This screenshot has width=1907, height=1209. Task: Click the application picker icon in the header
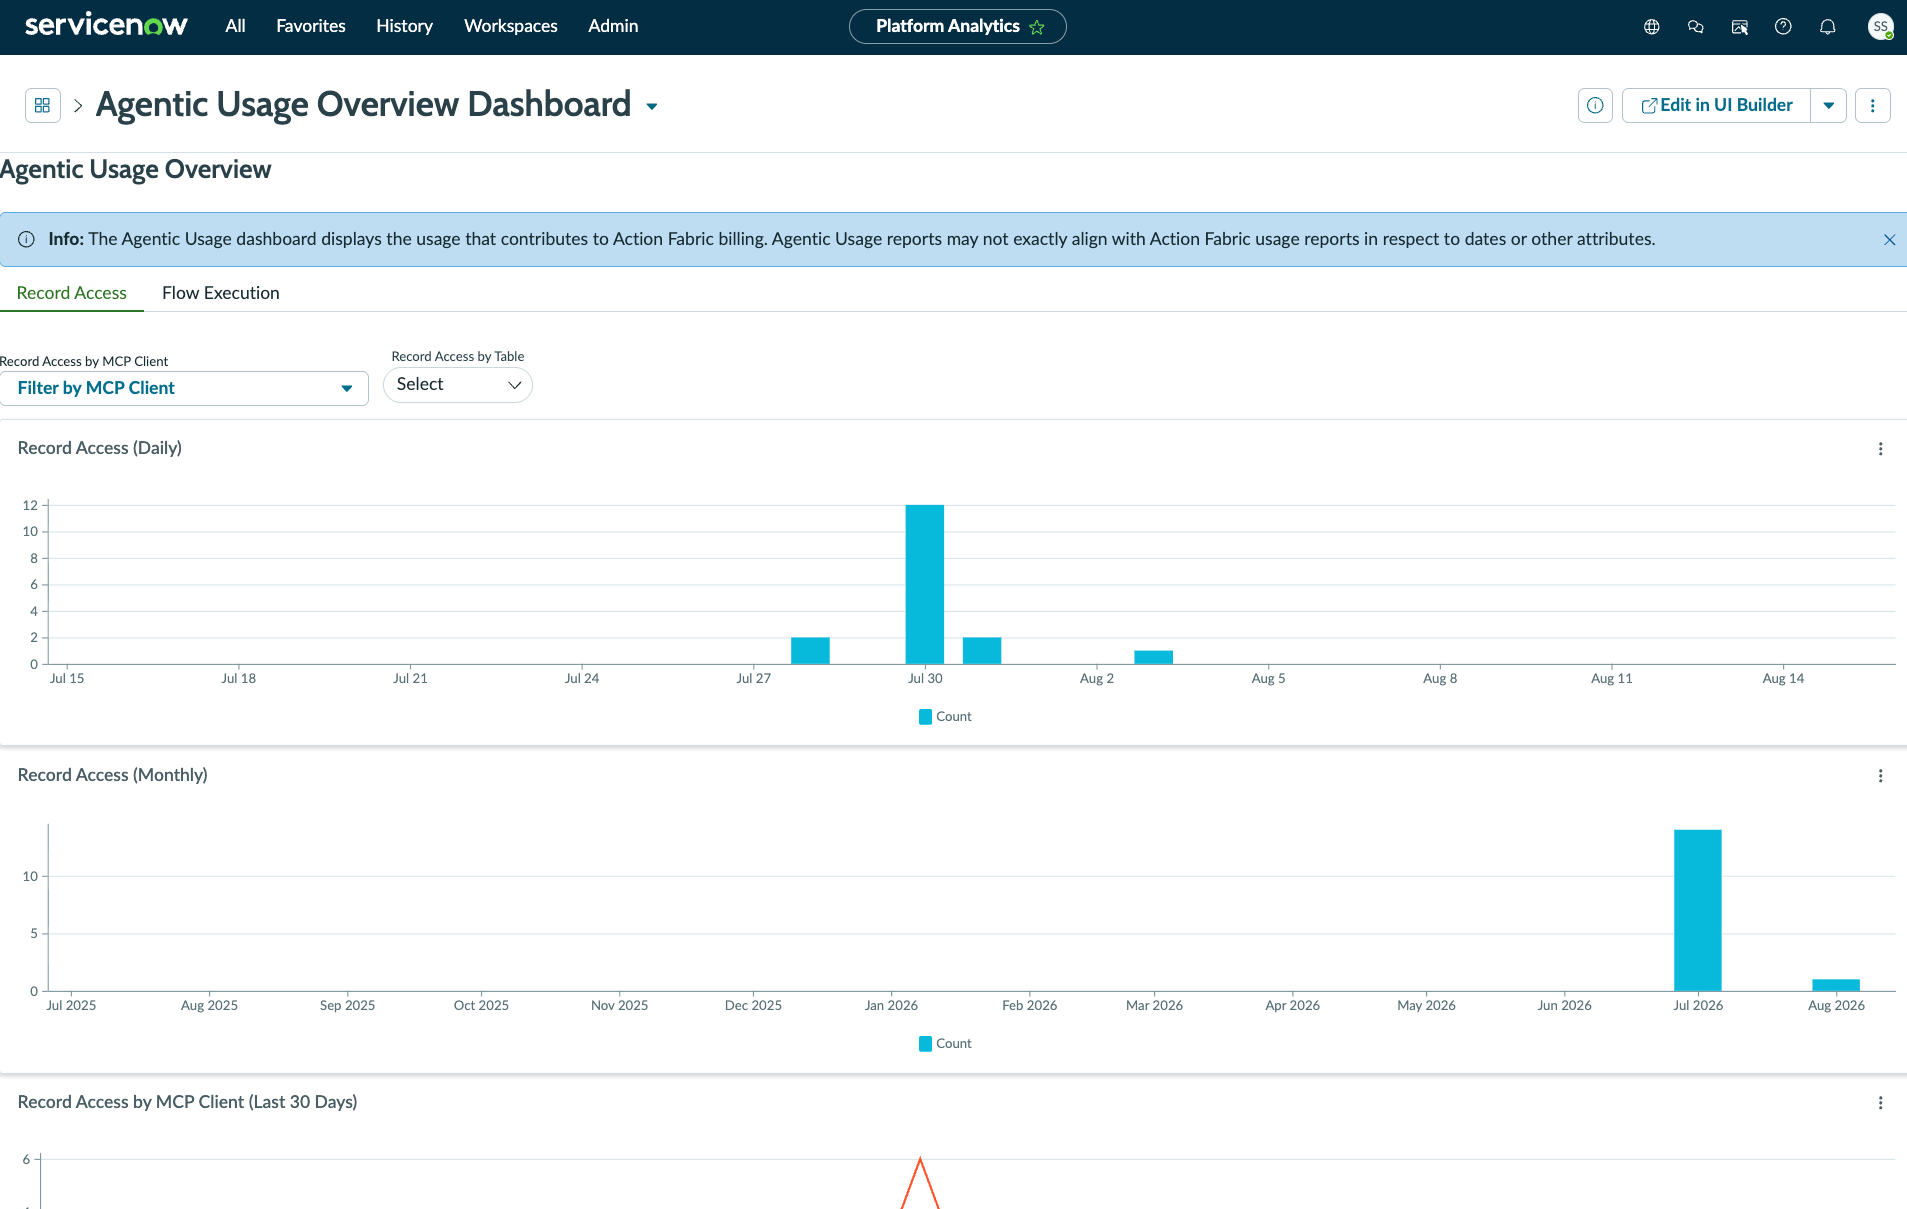tap(1740, 27)
